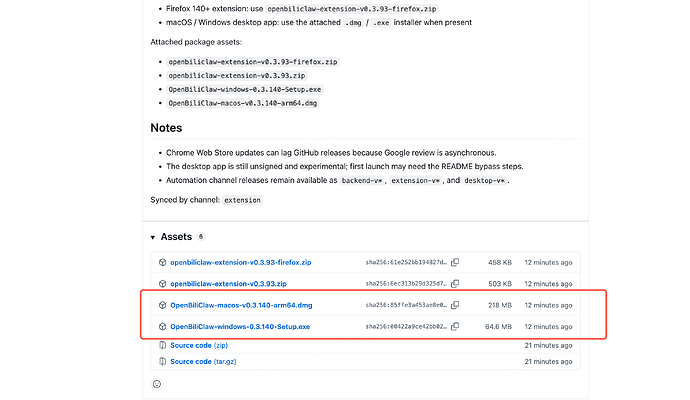Click package icon beside firefox.zip asset
Image resolution: width=690 pixels, height=400 pixels.
162,262
